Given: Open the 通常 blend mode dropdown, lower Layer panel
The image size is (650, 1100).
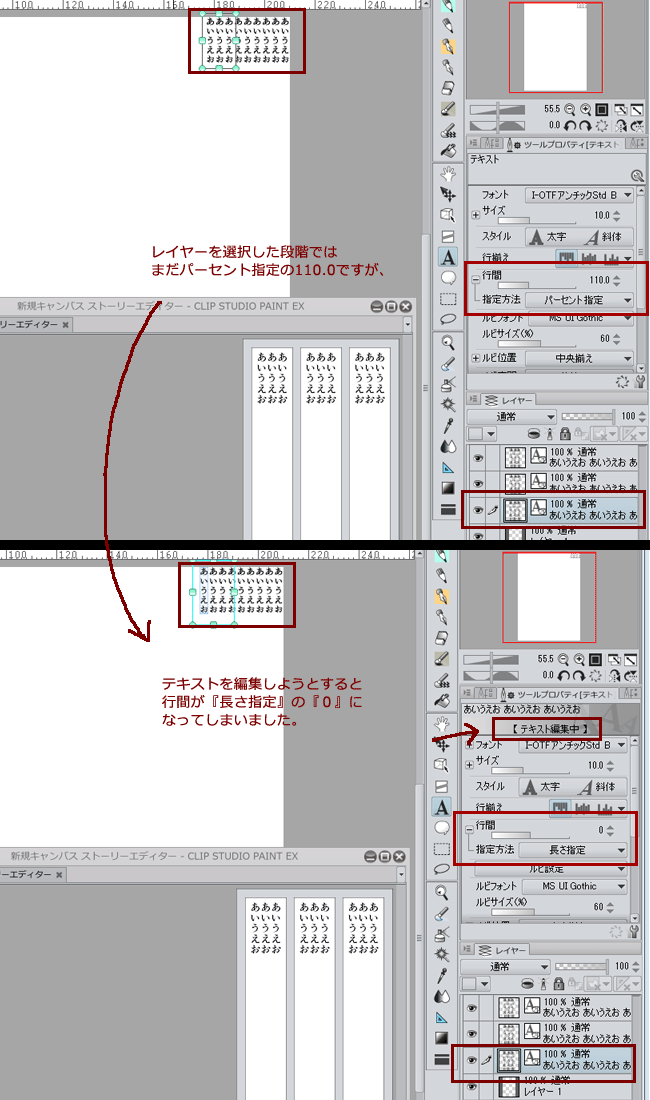Looking at the screenshot, I should [506, 967].
